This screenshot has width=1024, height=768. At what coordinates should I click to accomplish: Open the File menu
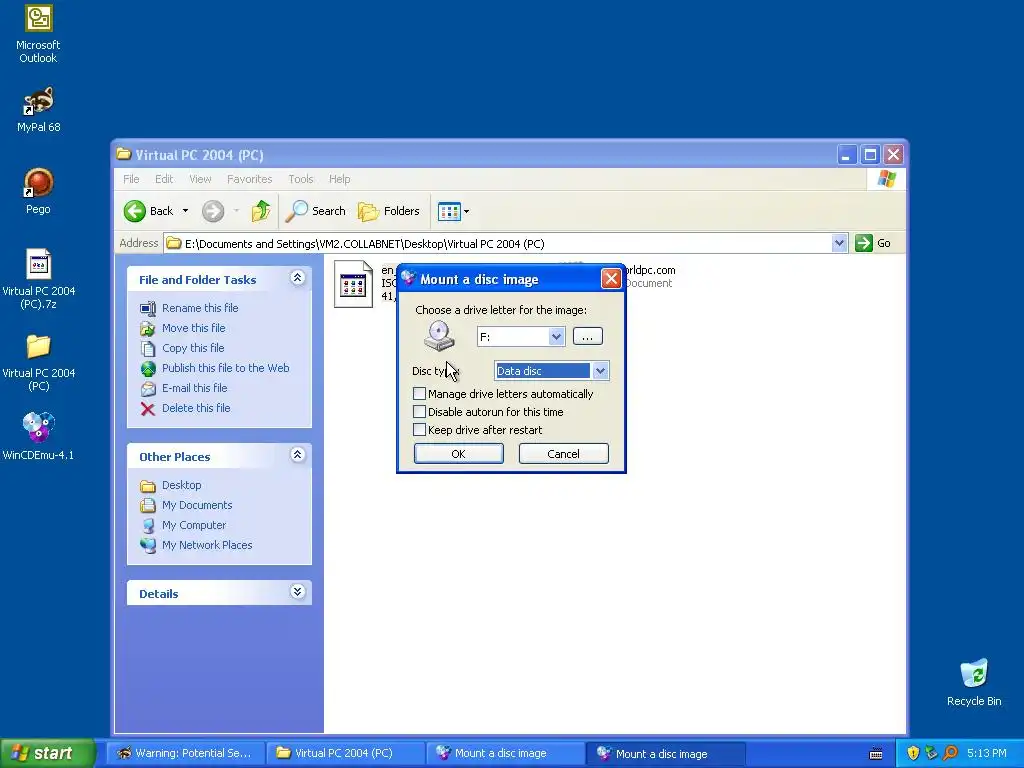click(131, 179)
